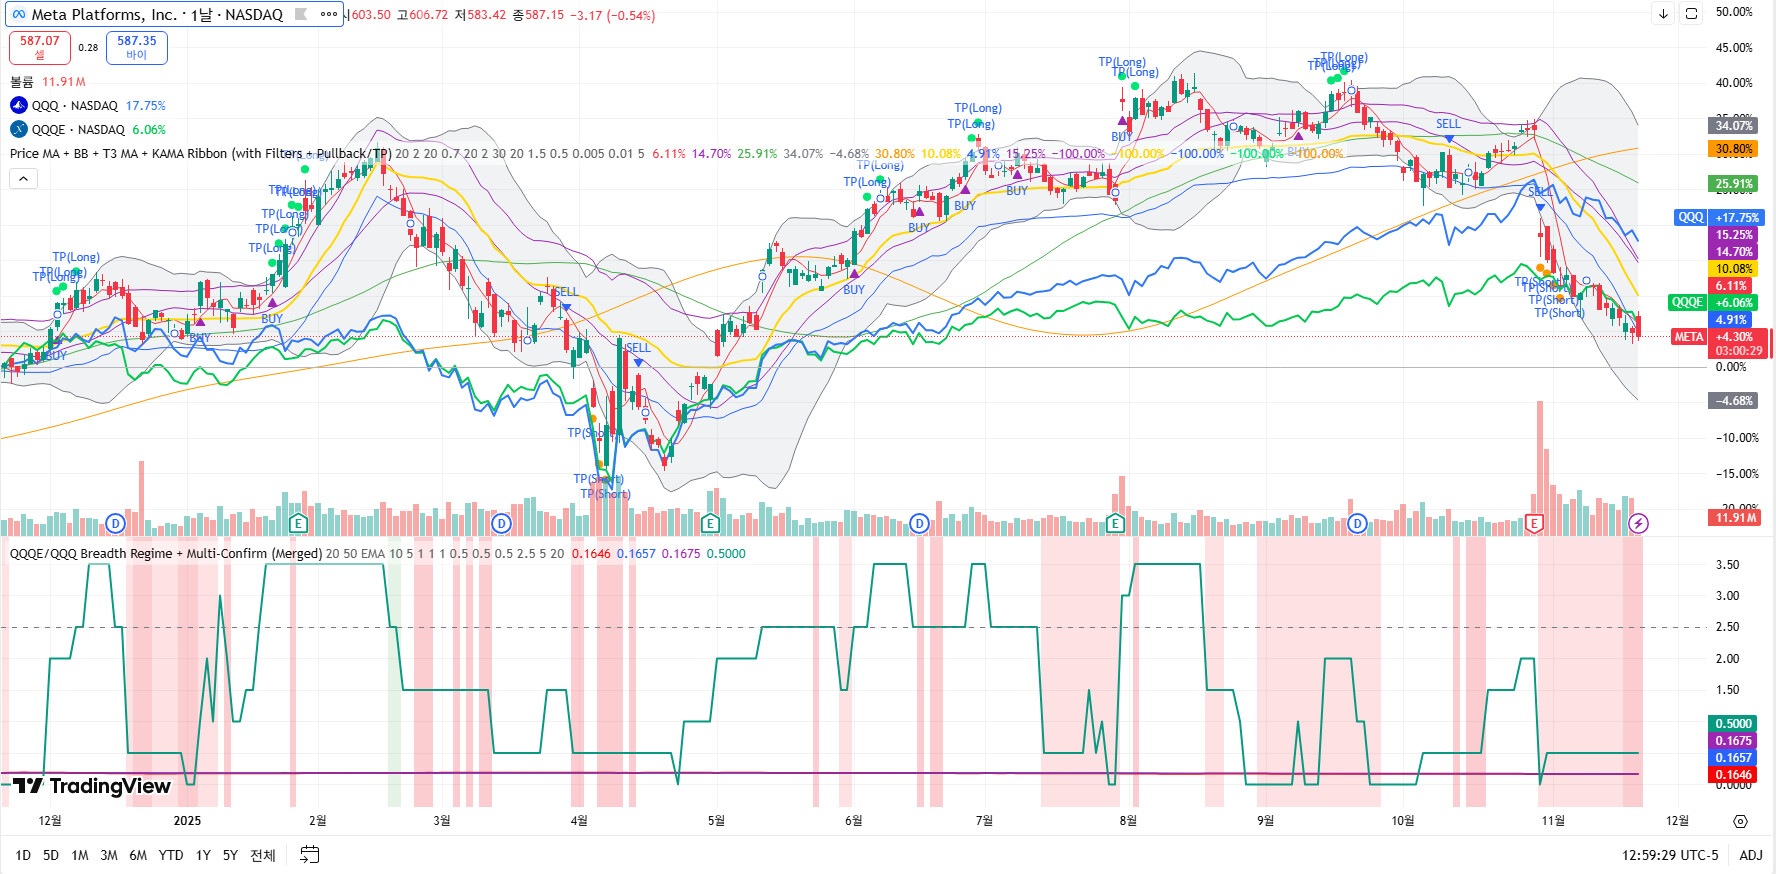The height and width of the screenshot is (874, 1776).
Task: Click the gray -4.68% price label
Action: [1734, 401]
